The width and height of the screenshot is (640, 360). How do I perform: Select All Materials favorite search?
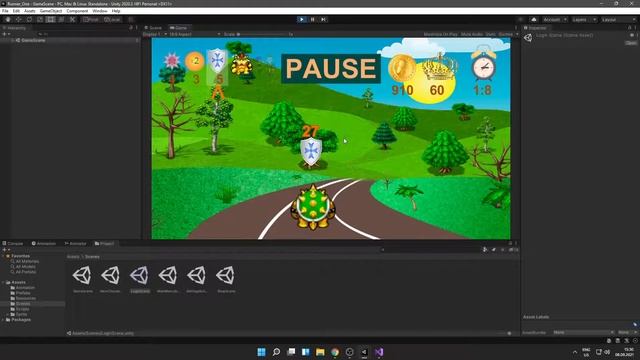[27, 261]
